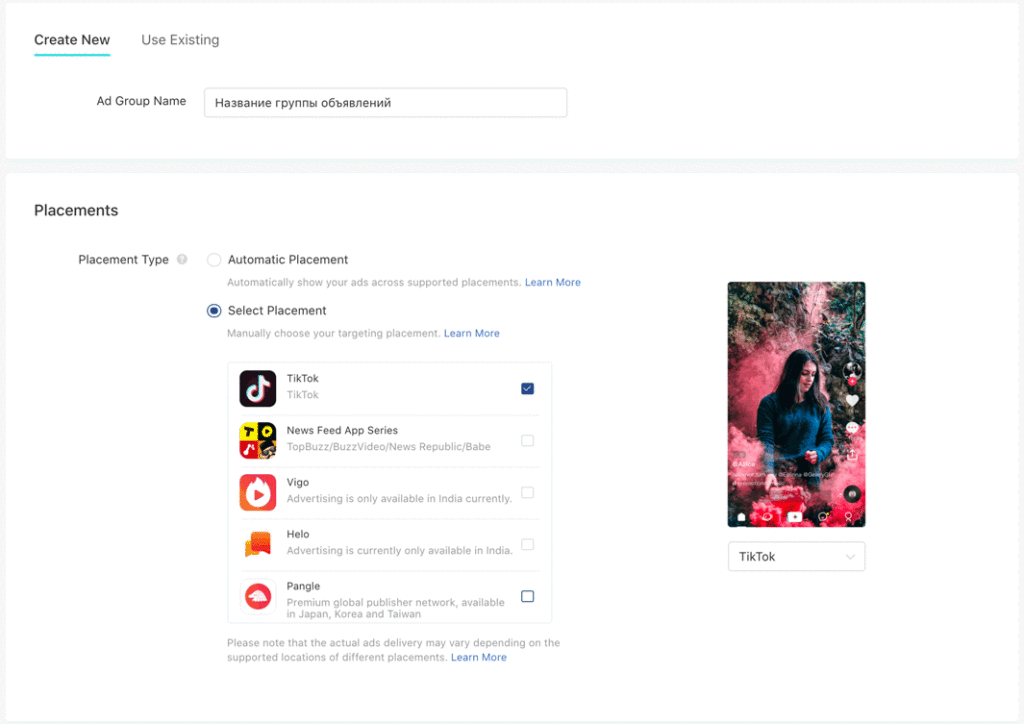Click the Helo app icon

(257, 544)
